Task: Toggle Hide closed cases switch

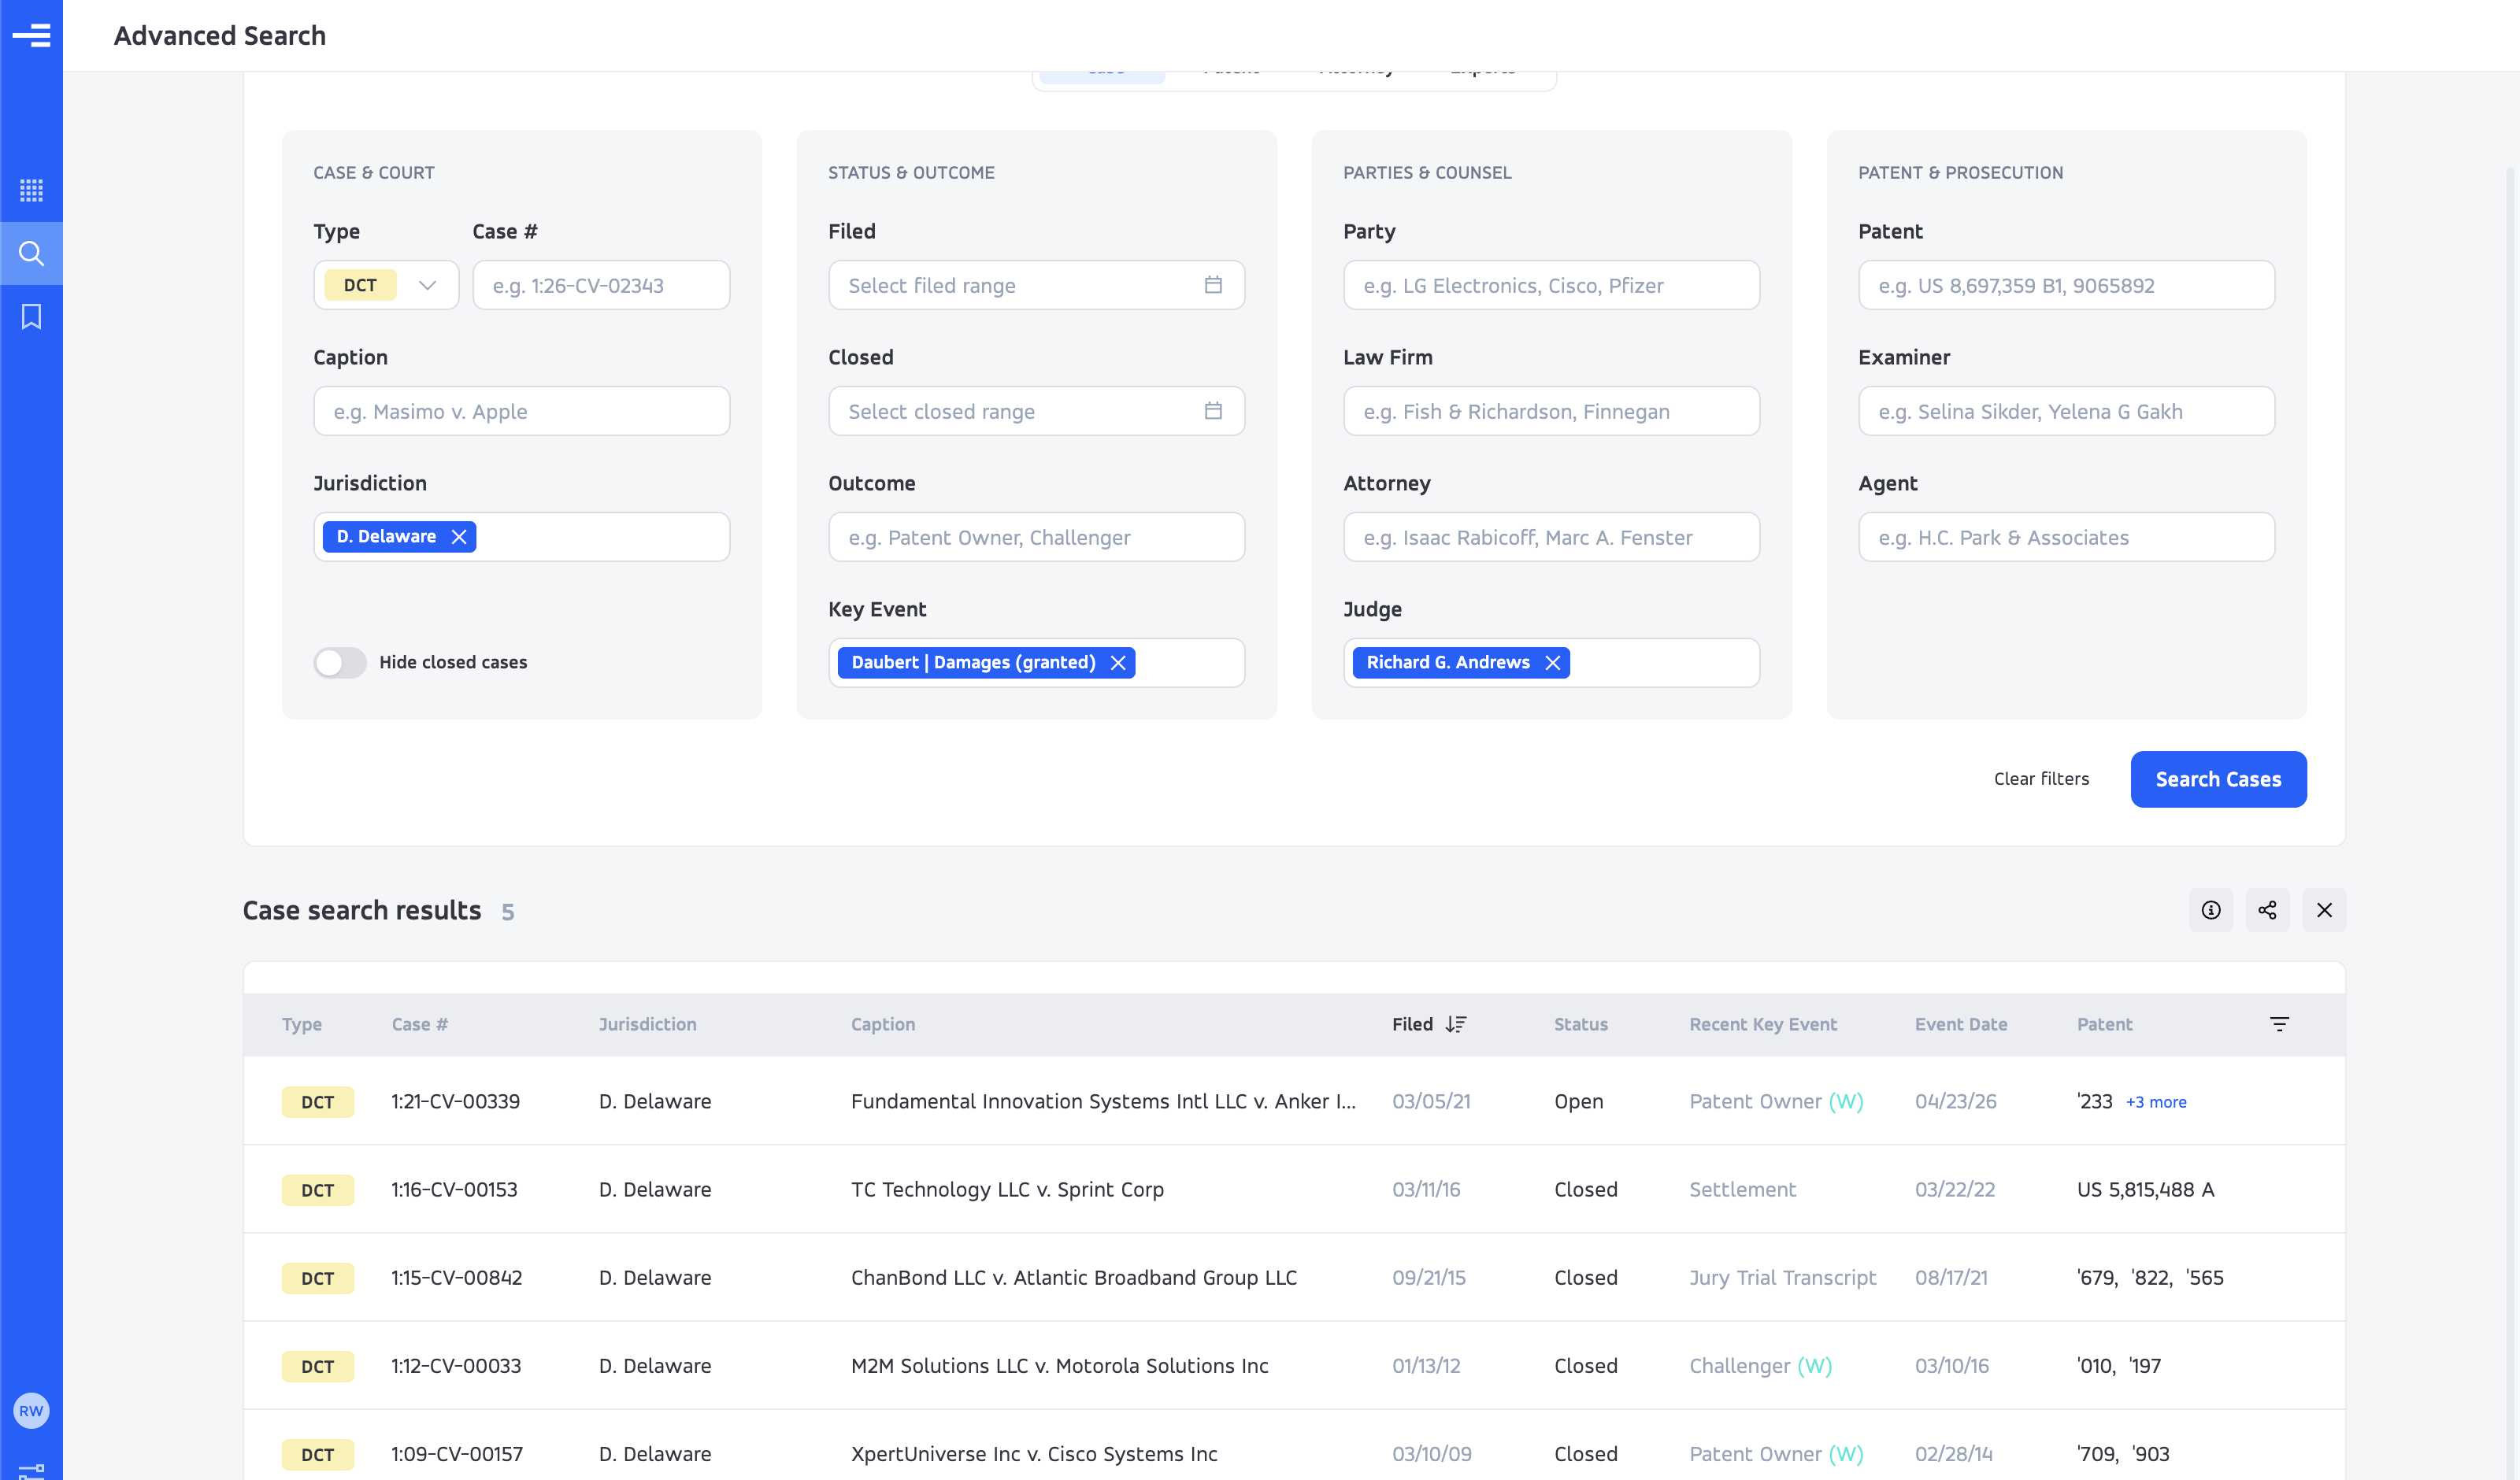Action: click(340, 662)
